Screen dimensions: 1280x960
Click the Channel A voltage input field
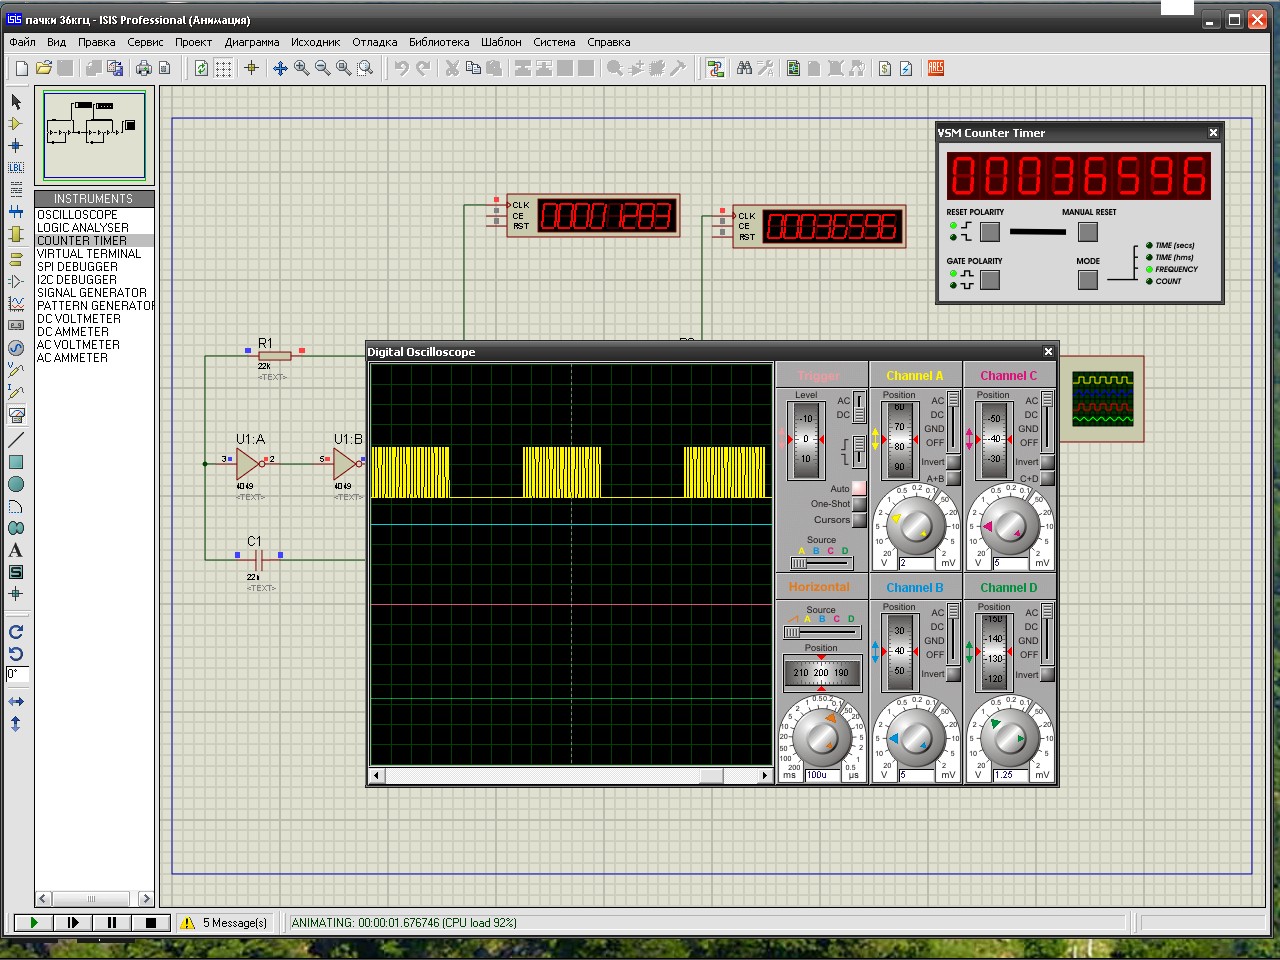point(915,563)
